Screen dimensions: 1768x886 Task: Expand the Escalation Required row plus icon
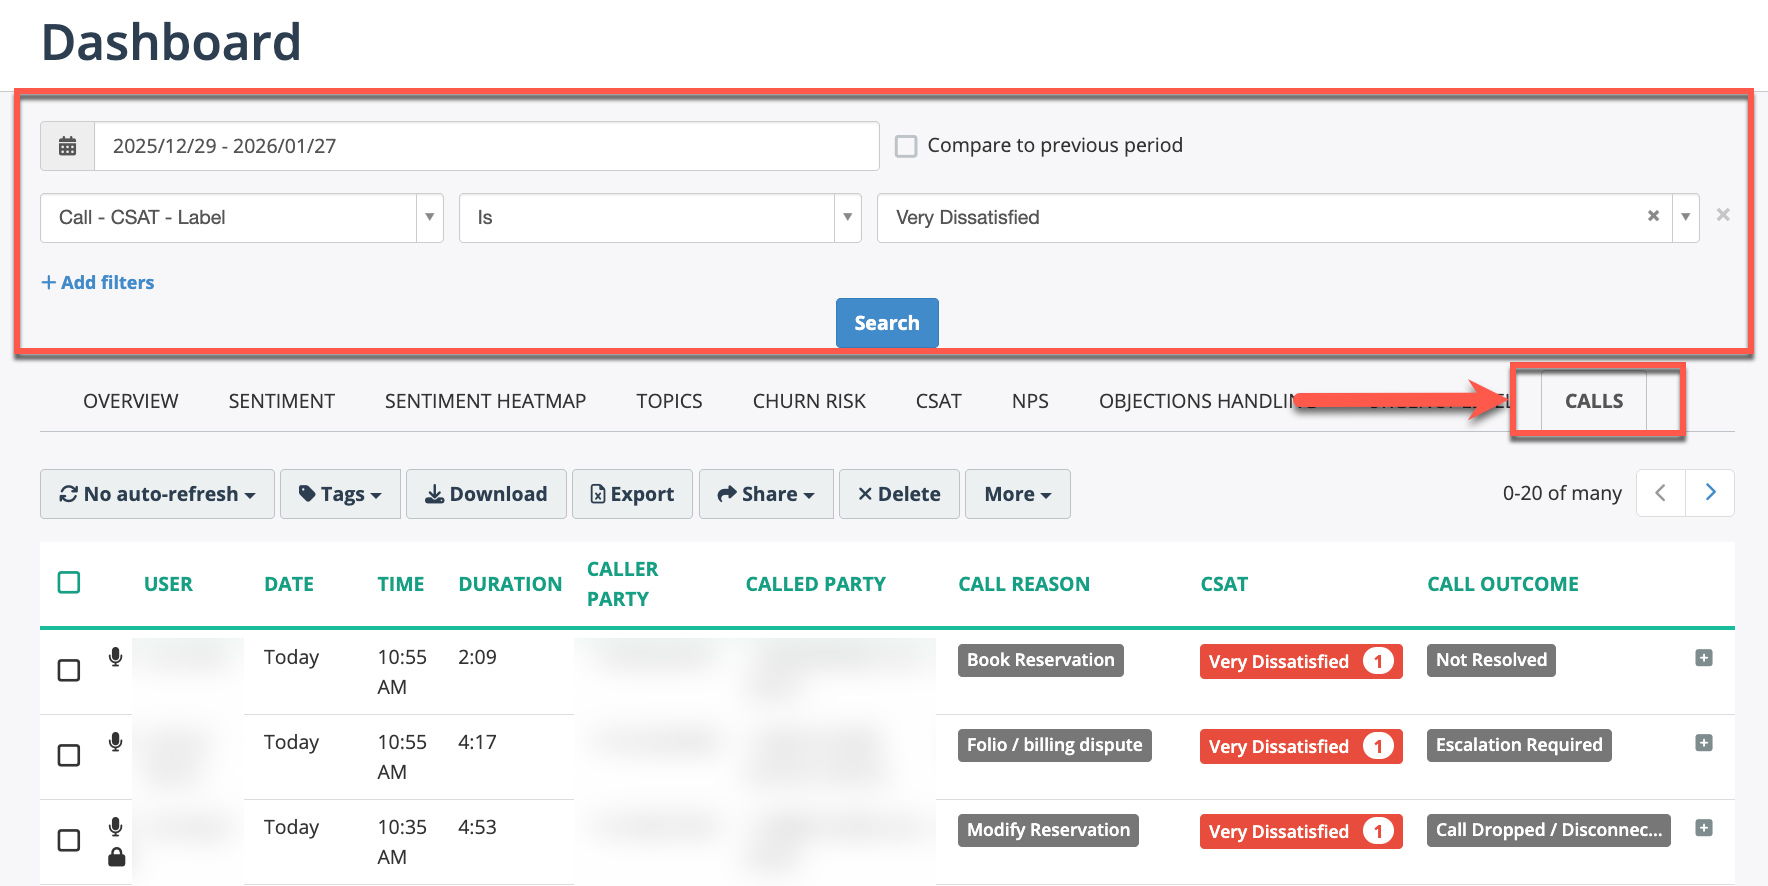point(1704,743)
